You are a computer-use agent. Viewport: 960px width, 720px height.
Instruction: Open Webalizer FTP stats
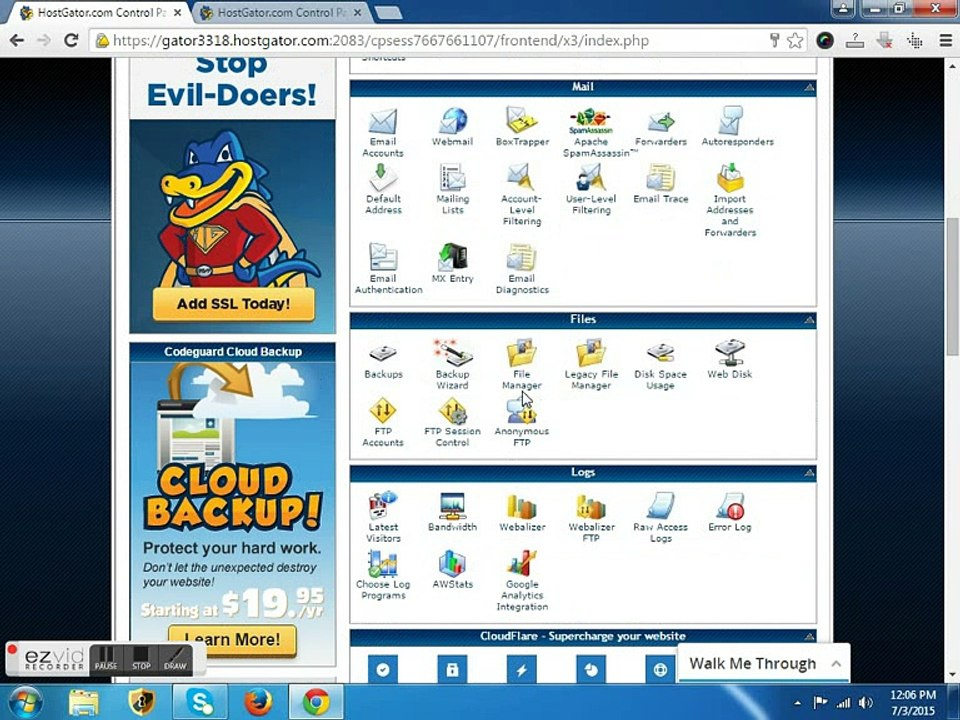coord(591,518)
